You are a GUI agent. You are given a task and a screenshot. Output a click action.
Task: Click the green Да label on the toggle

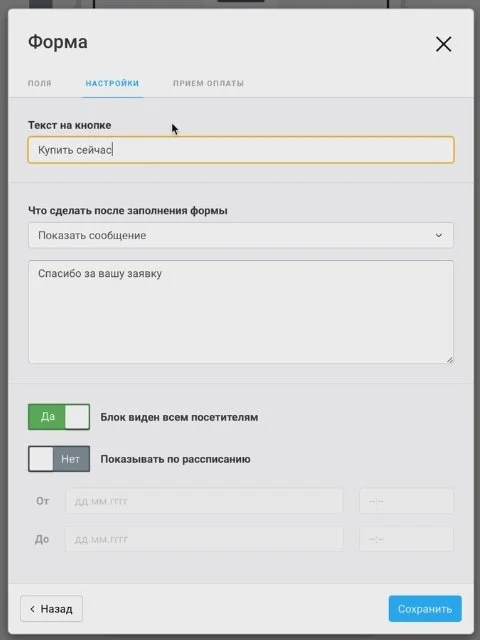[x=47, y=417]
